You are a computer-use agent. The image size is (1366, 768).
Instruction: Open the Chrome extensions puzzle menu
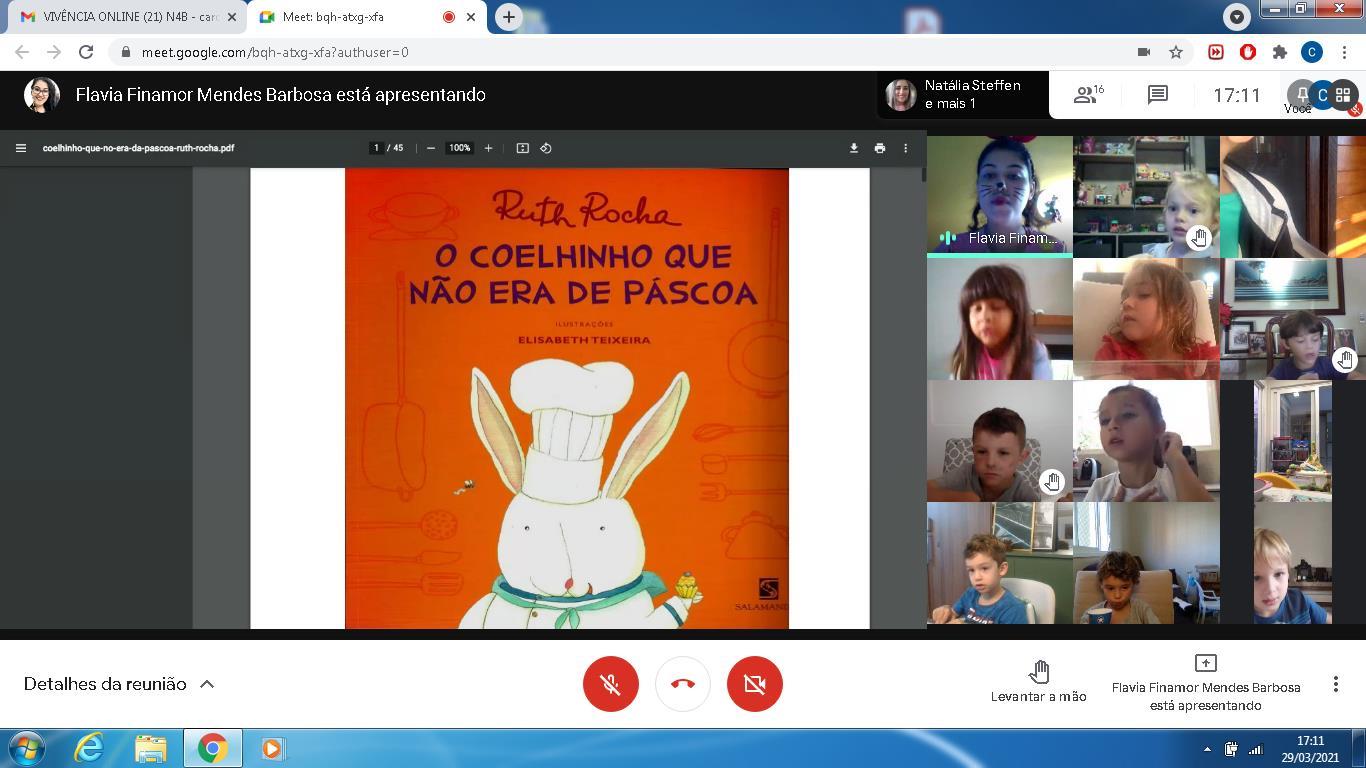(1280, 52)
